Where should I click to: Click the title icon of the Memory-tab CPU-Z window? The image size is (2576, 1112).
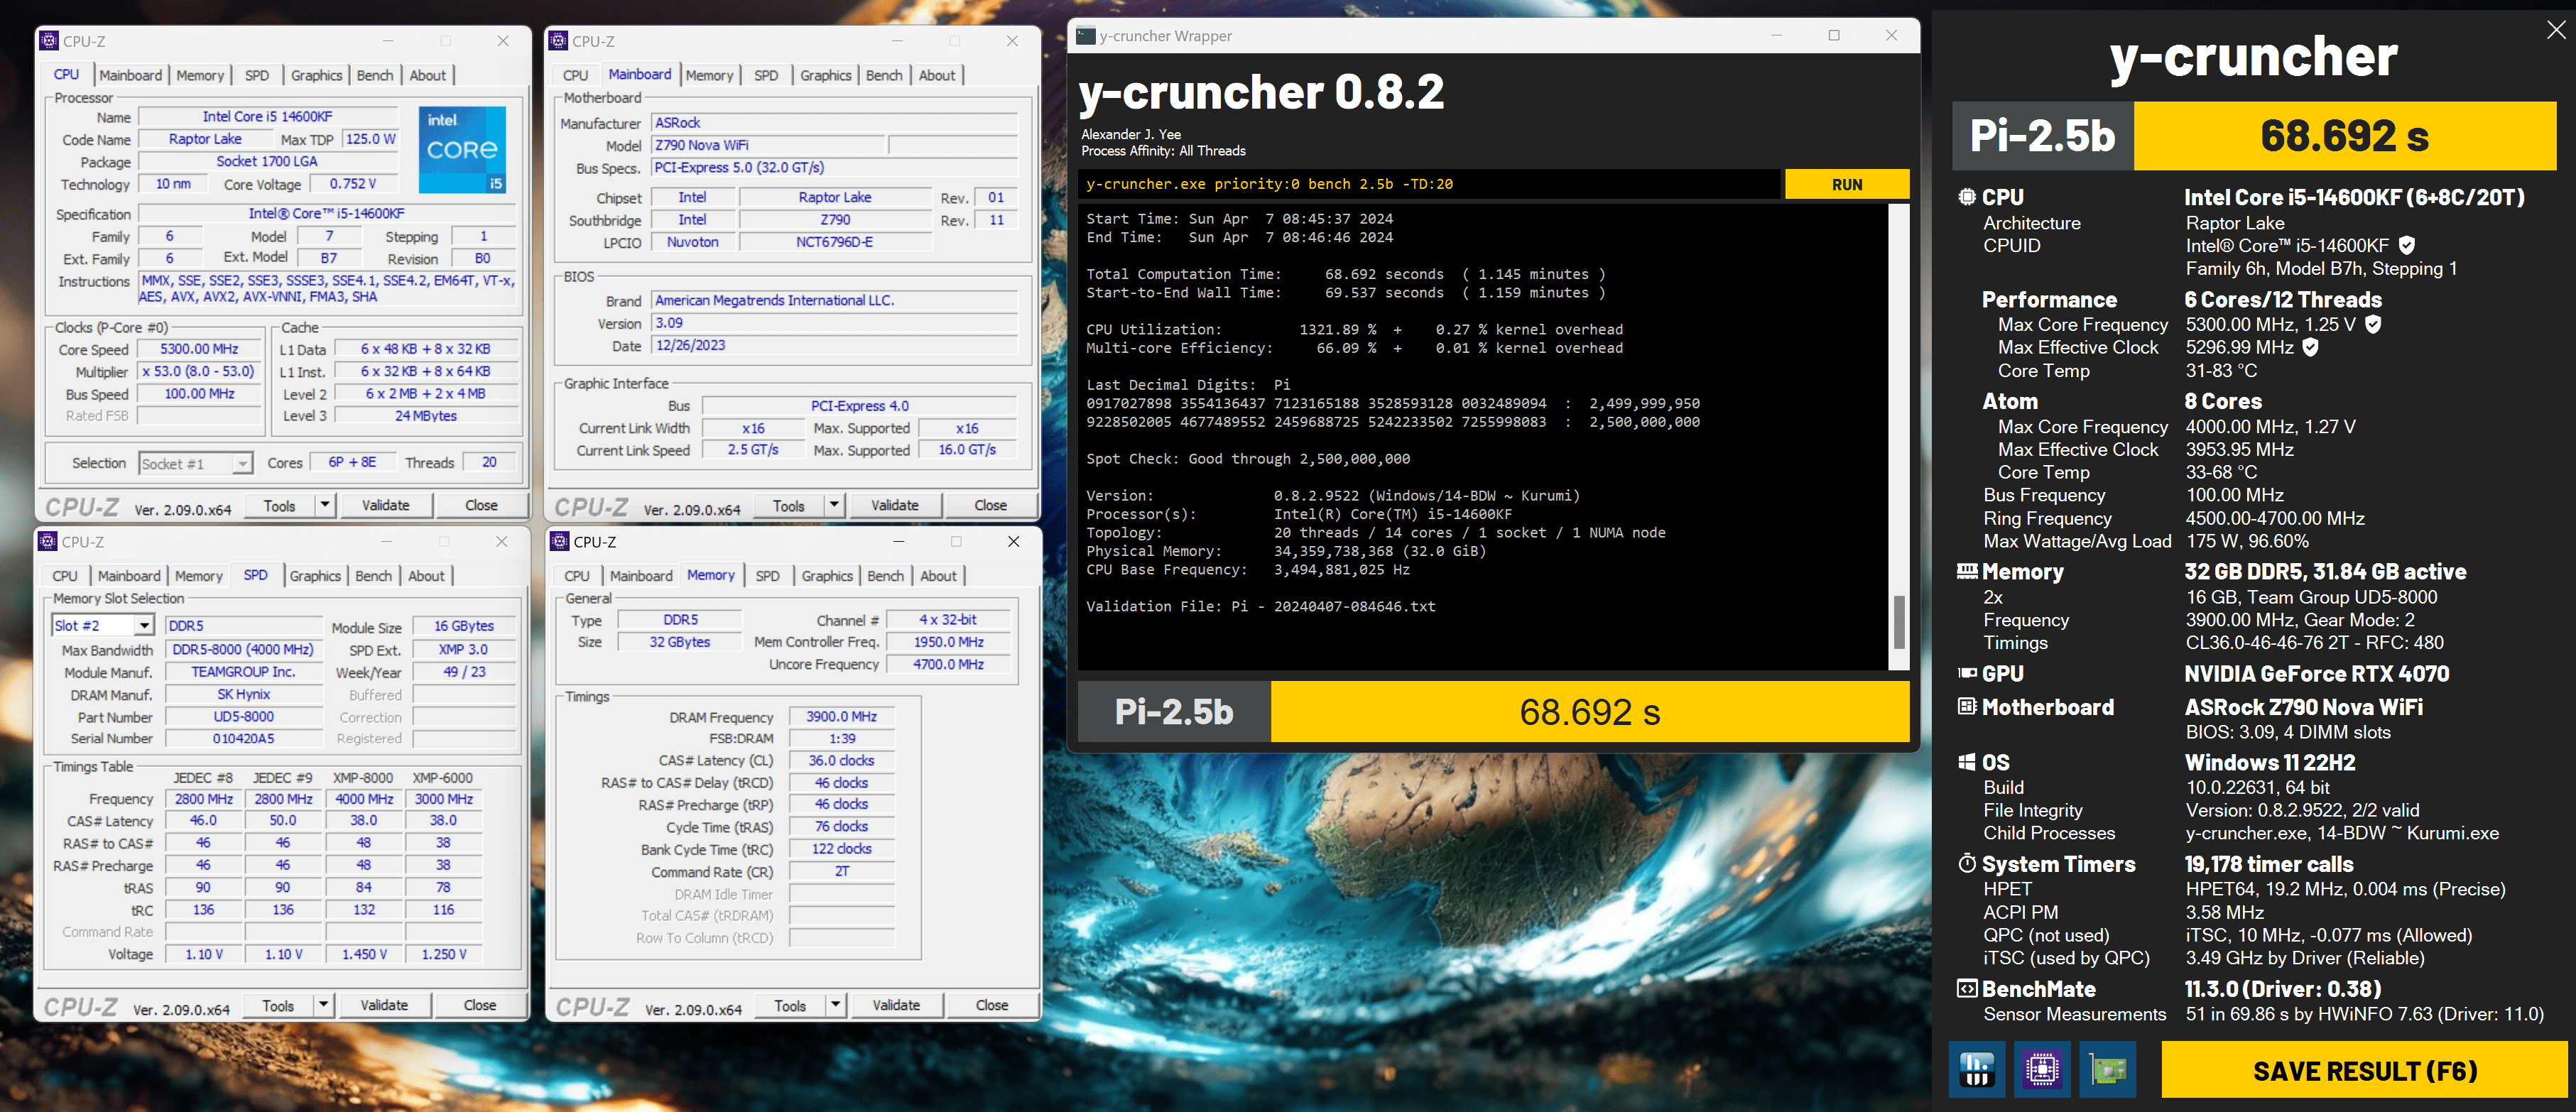(x=559, y=541)
